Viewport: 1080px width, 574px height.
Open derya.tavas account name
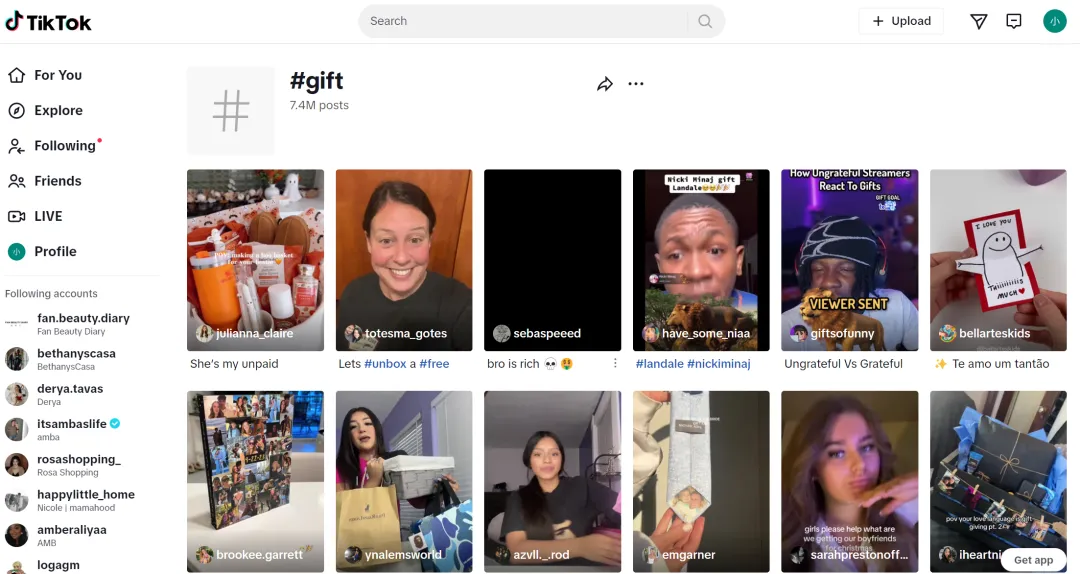click(70, 389)
